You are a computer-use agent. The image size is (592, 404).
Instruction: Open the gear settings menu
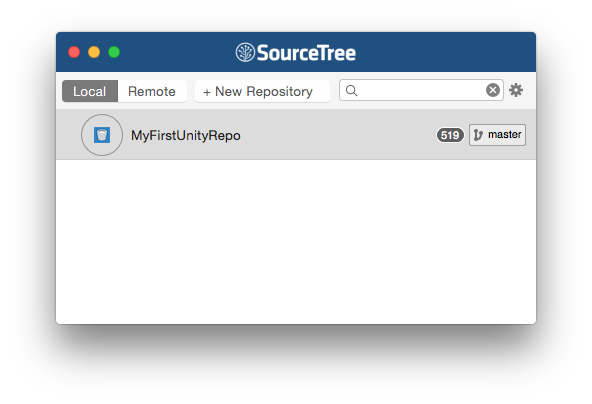click(x=516, y=90)
